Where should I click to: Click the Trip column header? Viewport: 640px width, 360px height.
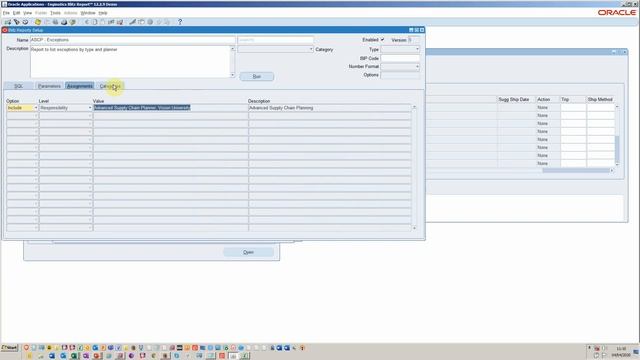565,100
